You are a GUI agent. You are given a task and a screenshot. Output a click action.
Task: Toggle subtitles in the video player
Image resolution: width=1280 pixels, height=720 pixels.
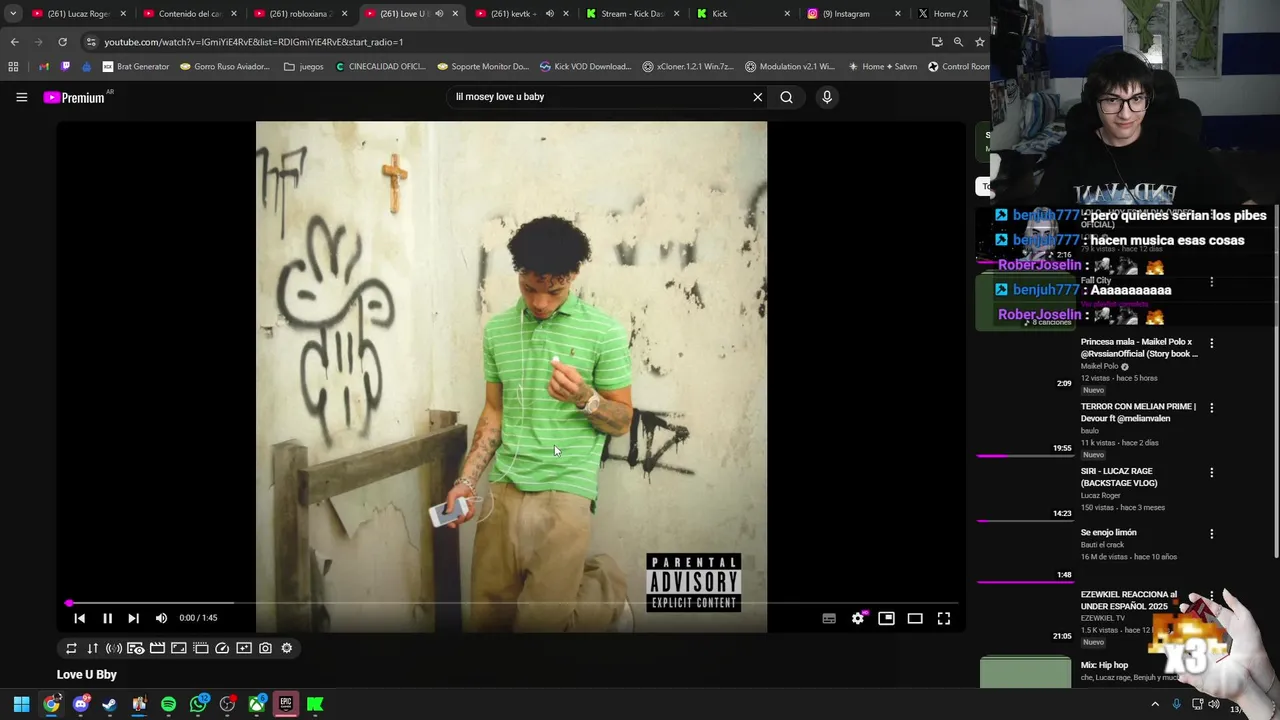pyautogui.click(x=829, y=618)
